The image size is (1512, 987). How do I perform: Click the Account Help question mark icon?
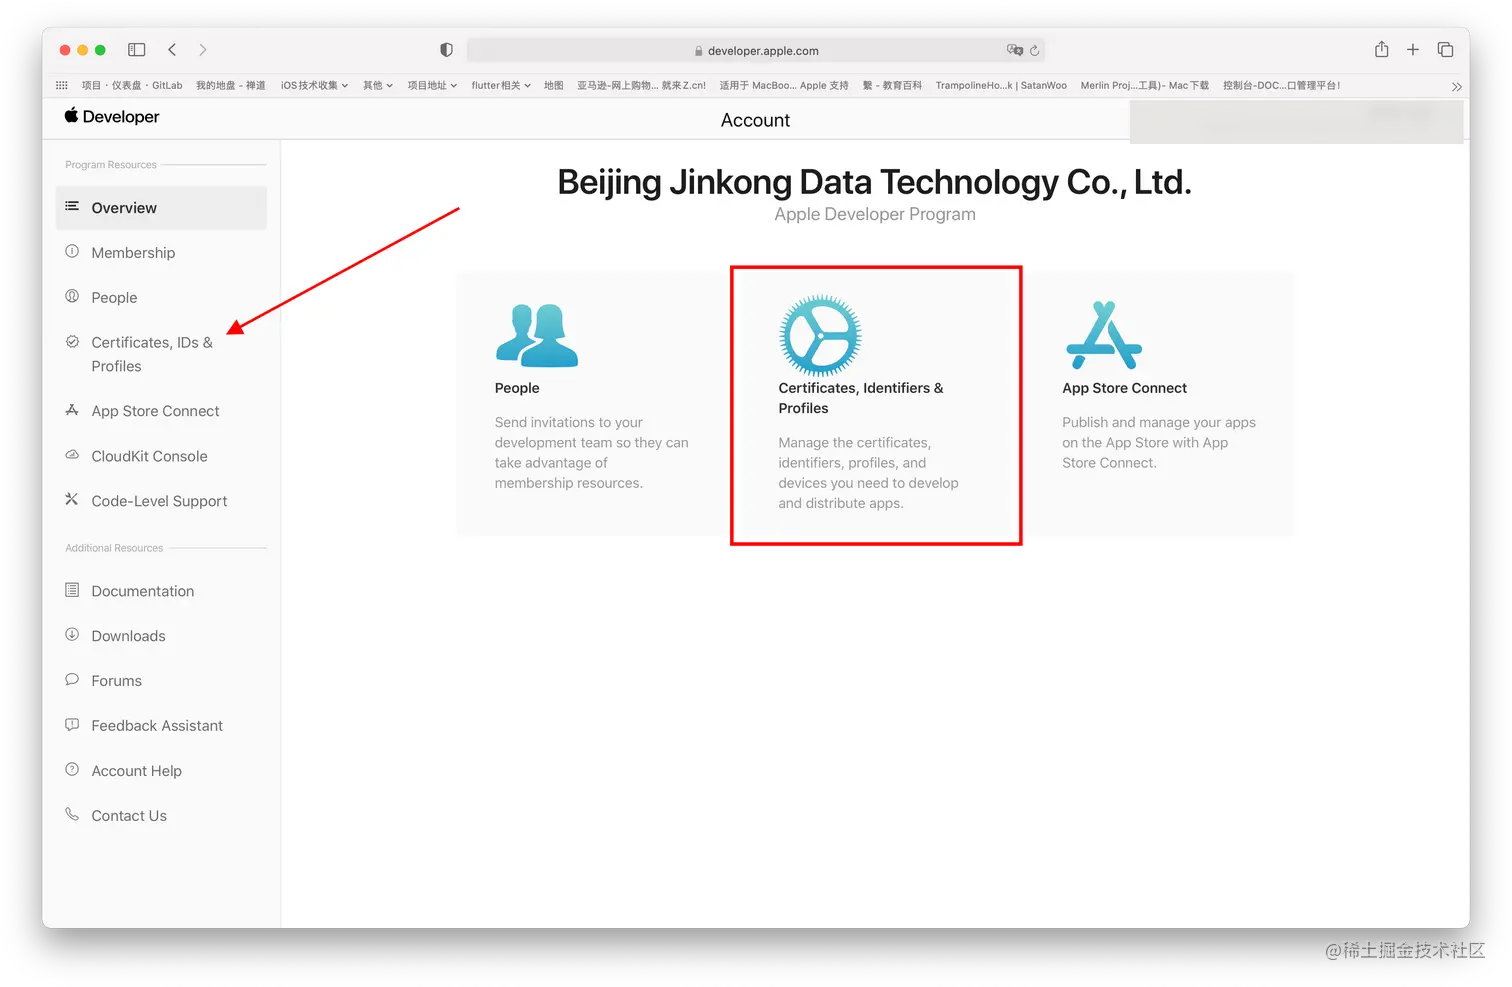72,770
